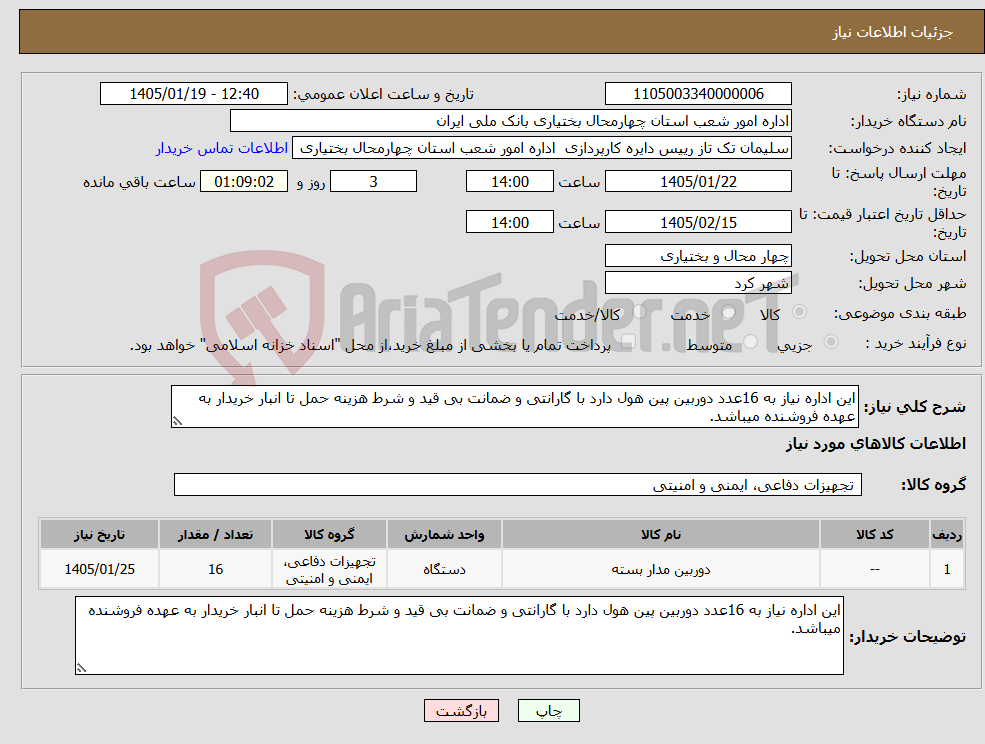This screenshot has height=744, width=985.
Task: Click the واحد شمارش column header
Action: [444, 534]
